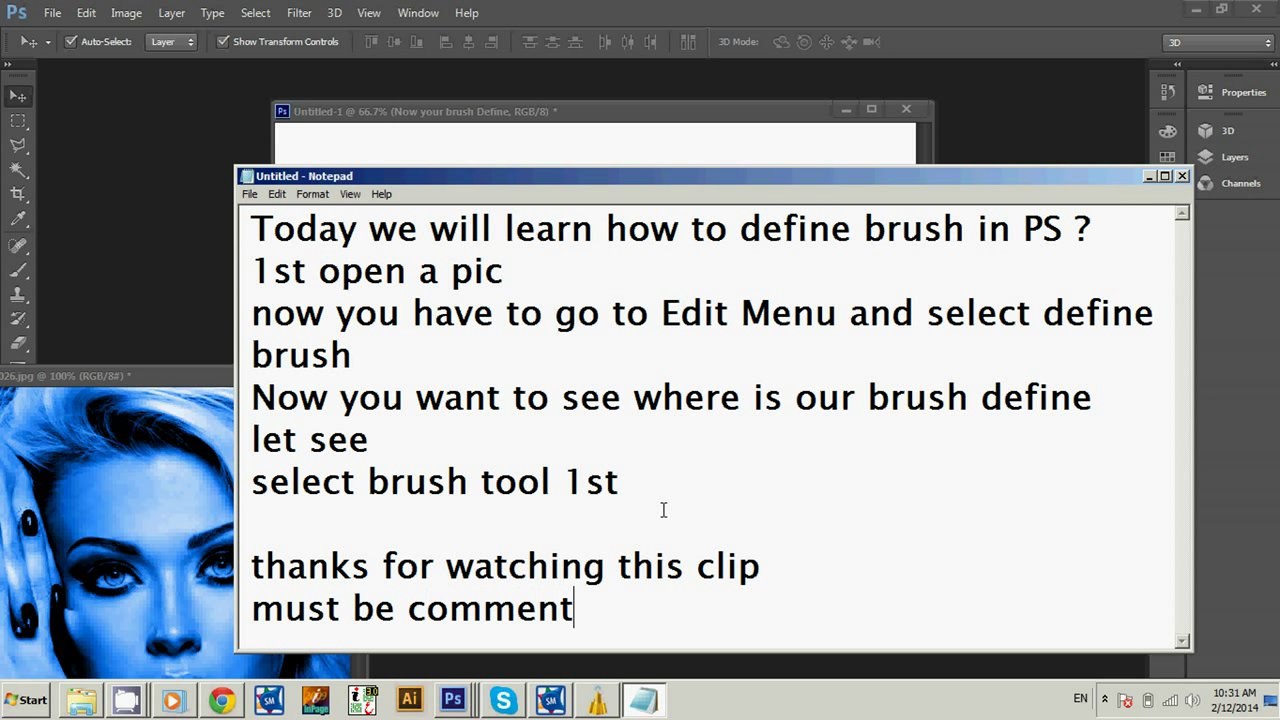Select the Eyedropper tool
This screenshot has height=720, width=1280.
[x=18, y=219]
